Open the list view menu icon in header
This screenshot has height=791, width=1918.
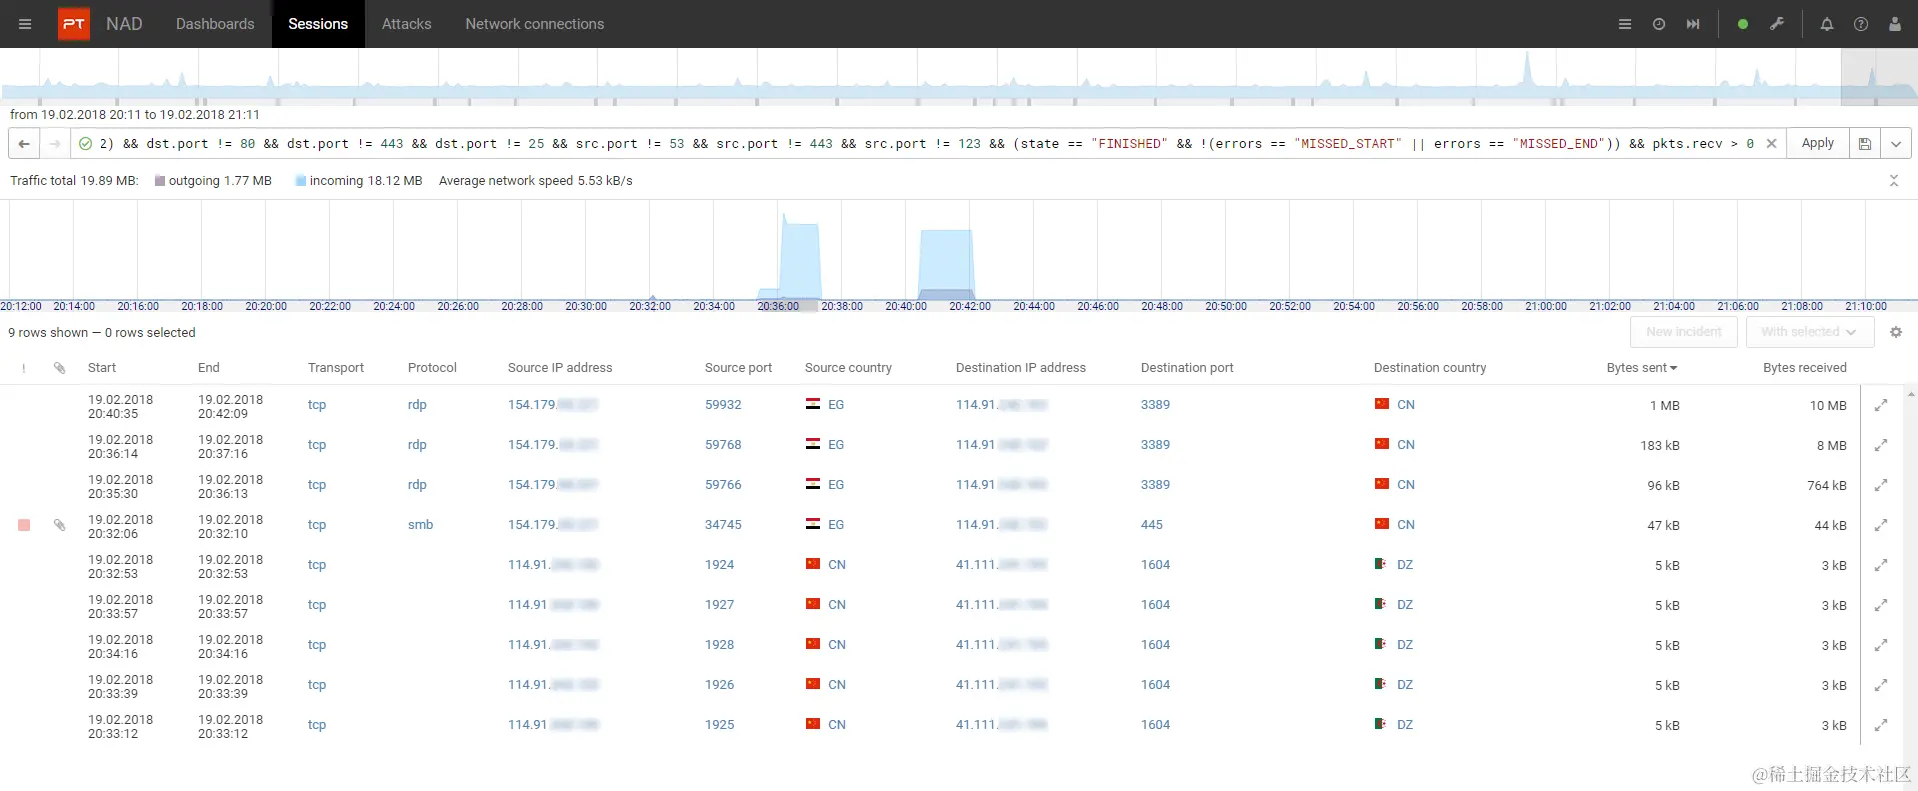tap(1625, 24)
